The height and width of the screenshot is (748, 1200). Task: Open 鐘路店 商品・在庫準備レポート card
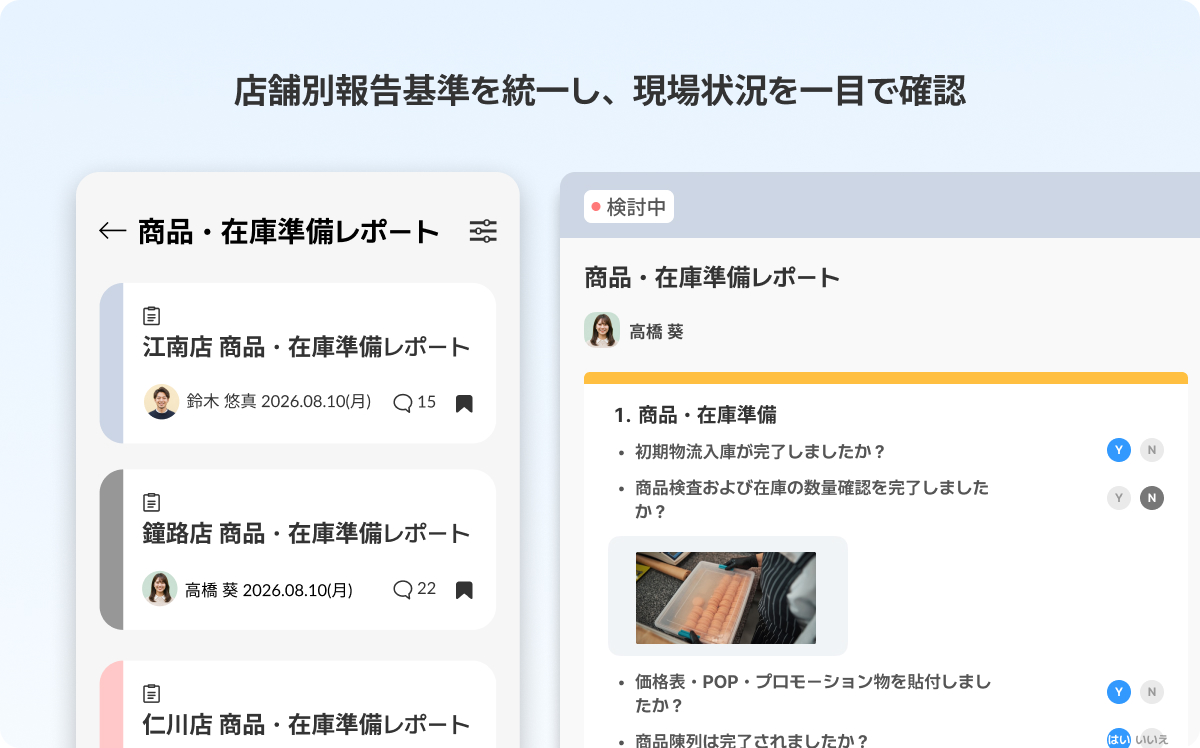(x=298, y=549)
